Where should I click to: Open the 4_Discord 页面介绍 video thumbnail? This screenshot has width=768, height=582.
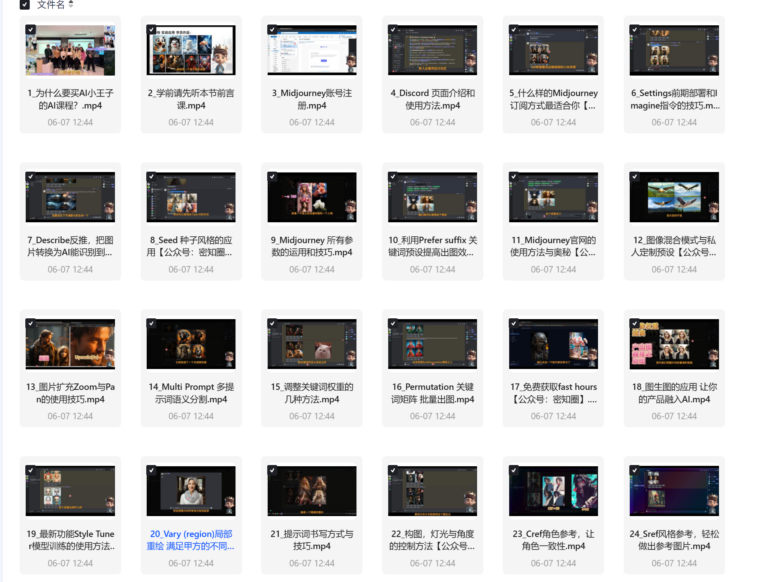pos(432,50)
